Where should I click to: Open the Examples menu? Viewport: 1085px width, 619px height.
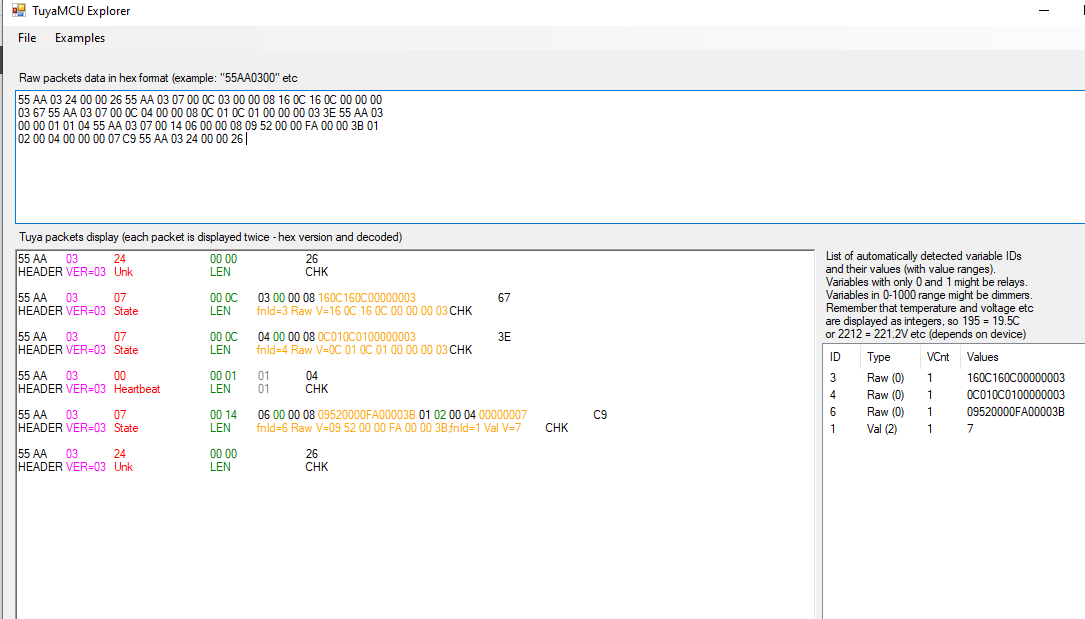coord(80,38)
